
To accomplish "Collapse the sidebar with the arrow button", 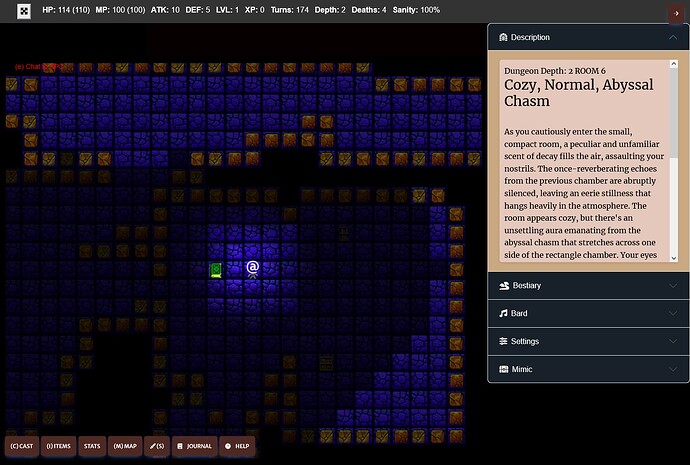I will (x=676, y=14).
